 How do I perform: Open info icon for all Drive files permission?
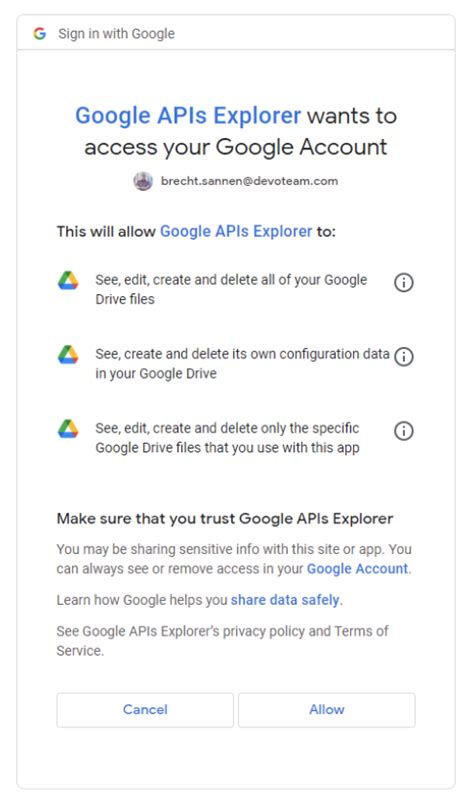(403, 283)
